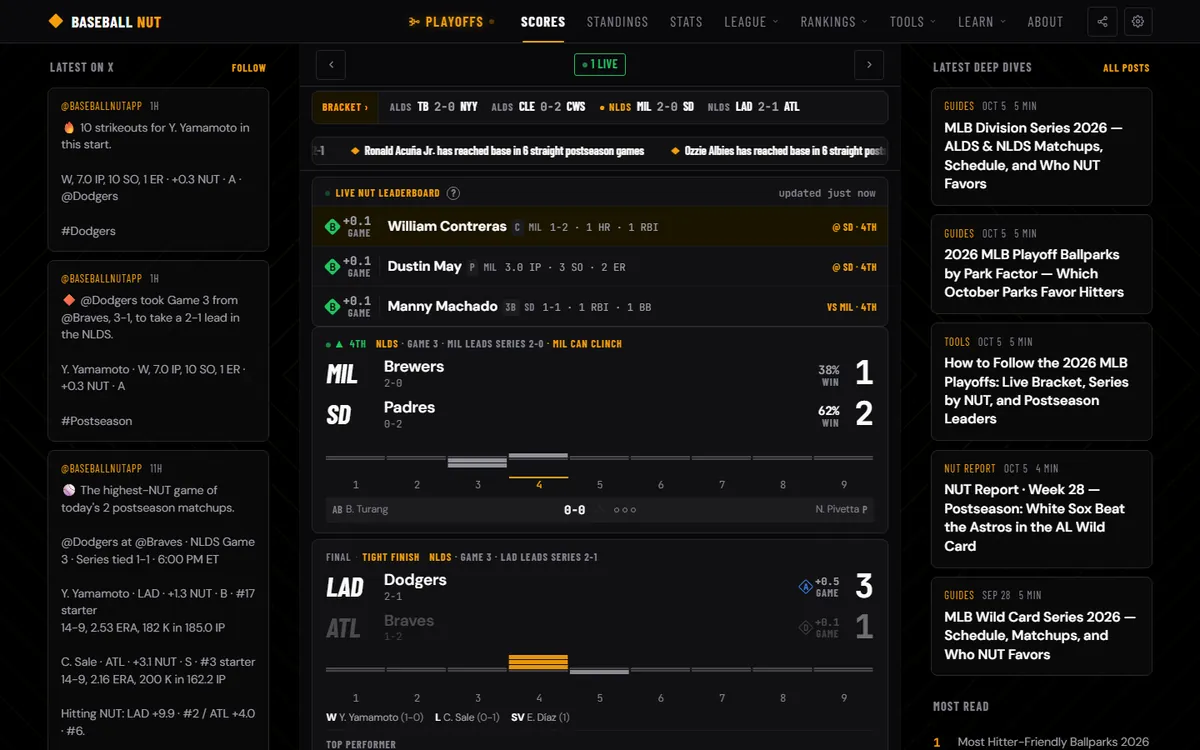Expand the Rankings dropdown menu
This screenshot has width=1200, height=750.
click(x=834, y=22)
